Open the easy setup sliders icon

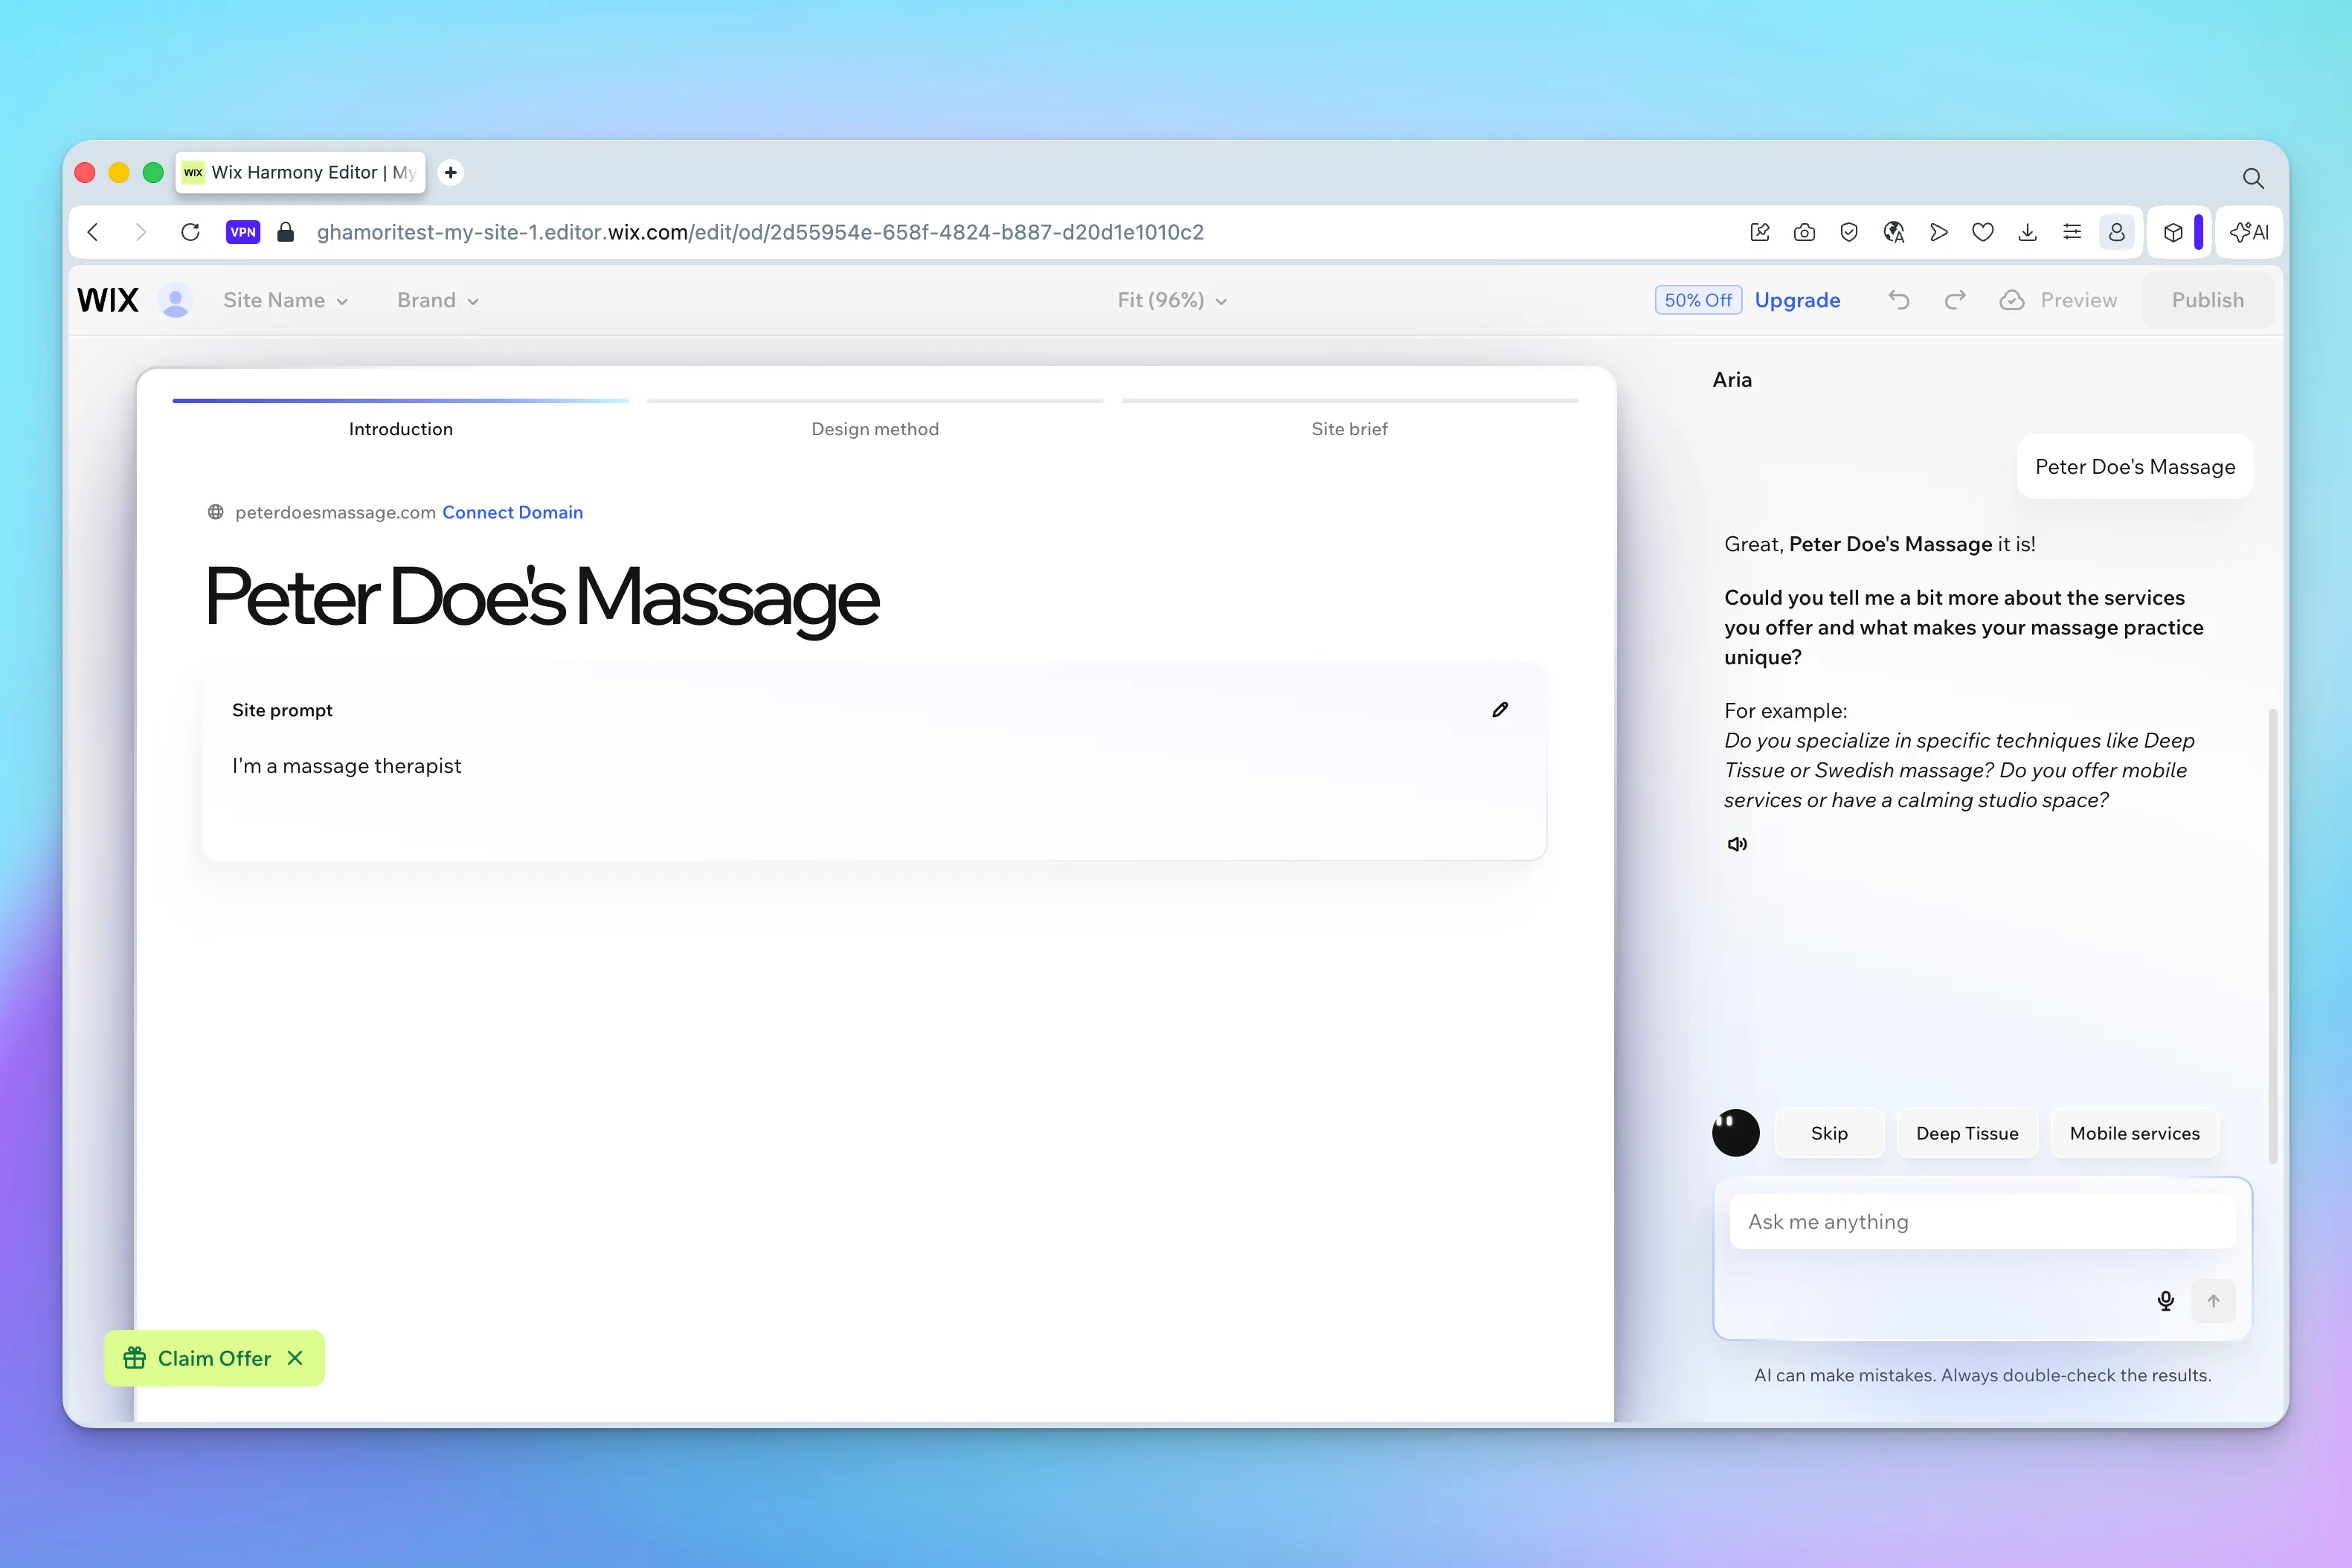pyautogui.click(x=2072, y=232)
